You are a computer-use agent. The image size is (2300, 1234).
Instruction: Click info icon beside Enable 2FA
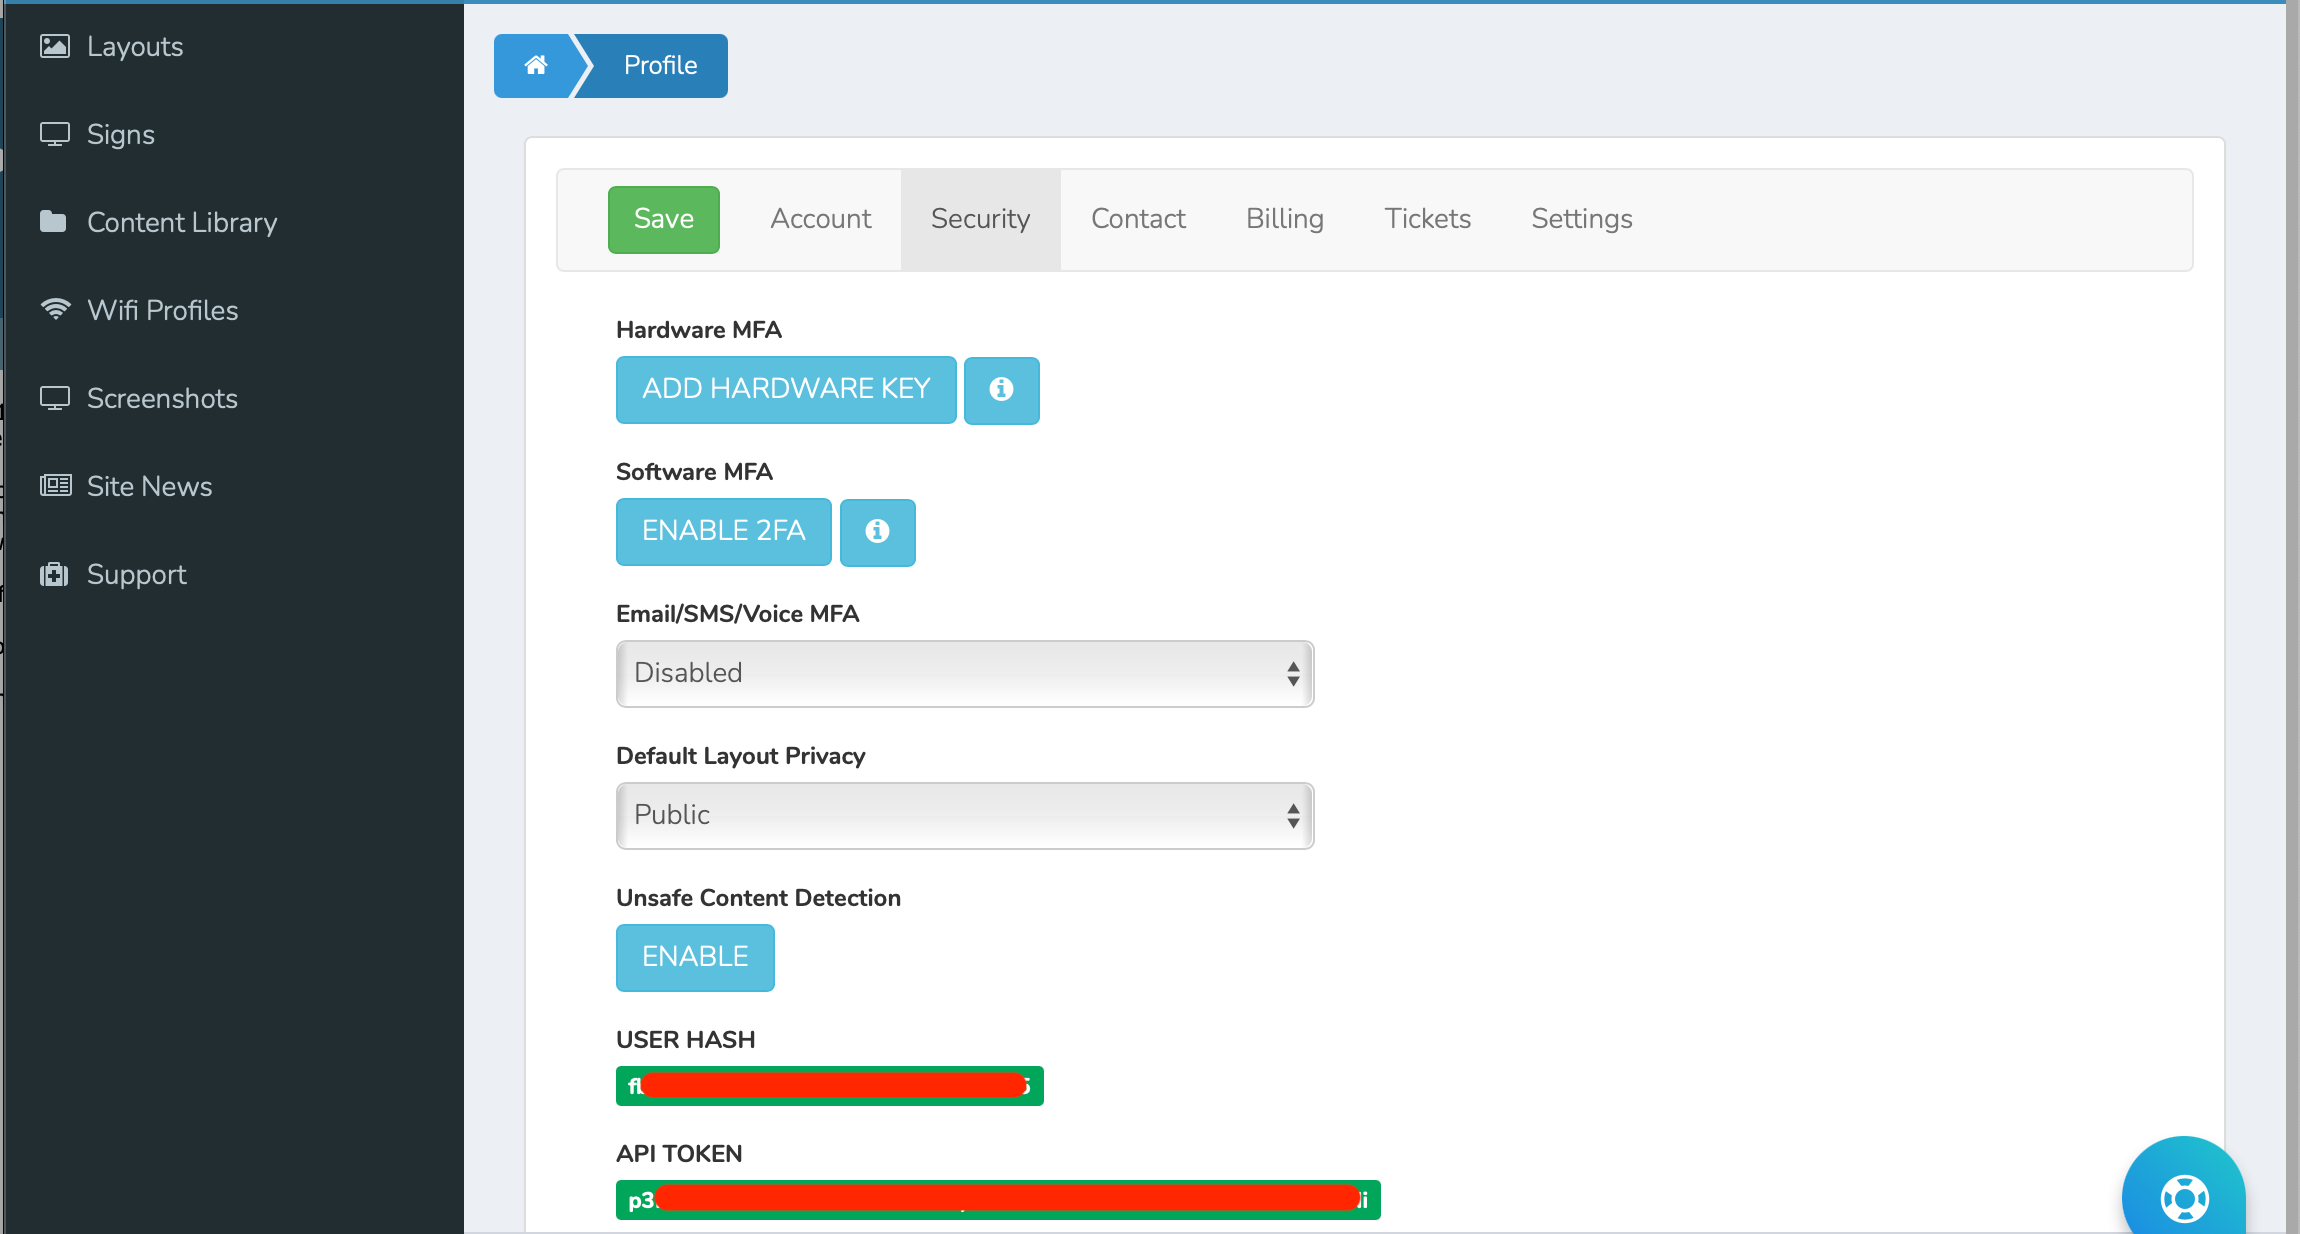[x=877, y=532]
